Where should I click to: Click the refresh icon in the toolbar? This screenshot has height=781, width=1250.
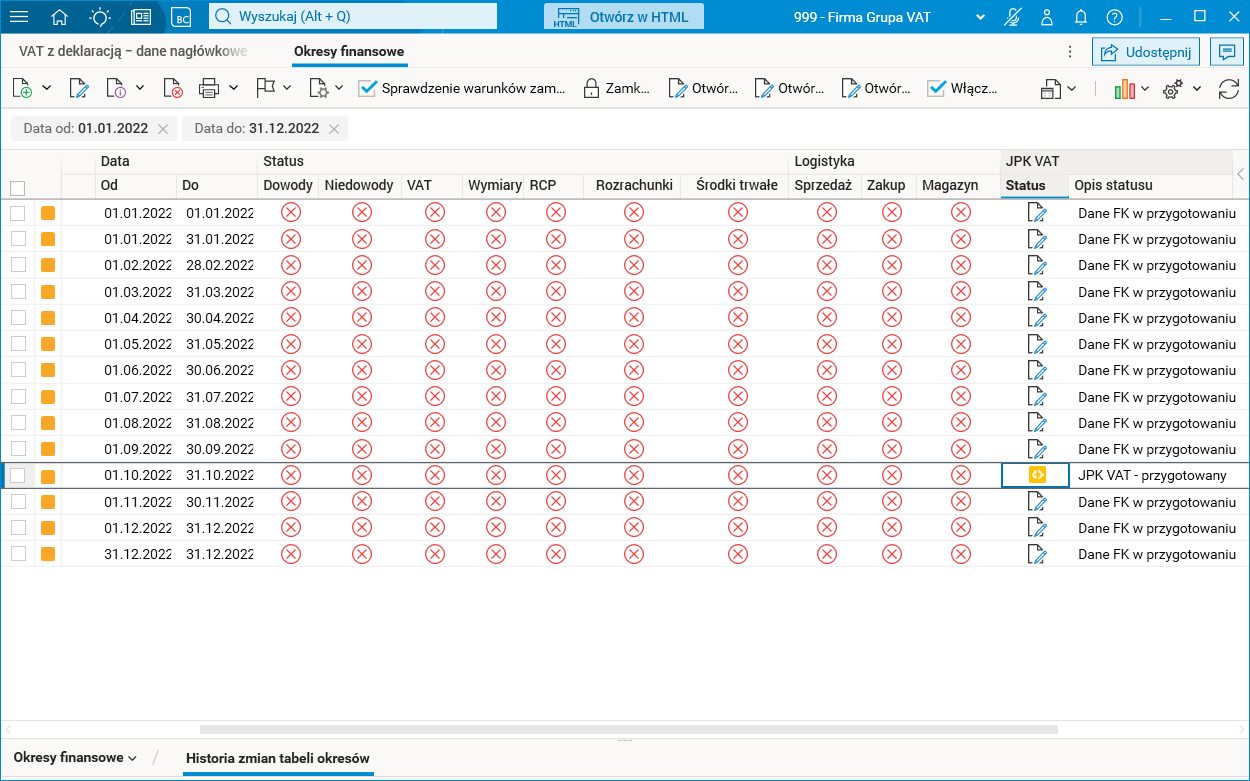tap(1228, 89)
